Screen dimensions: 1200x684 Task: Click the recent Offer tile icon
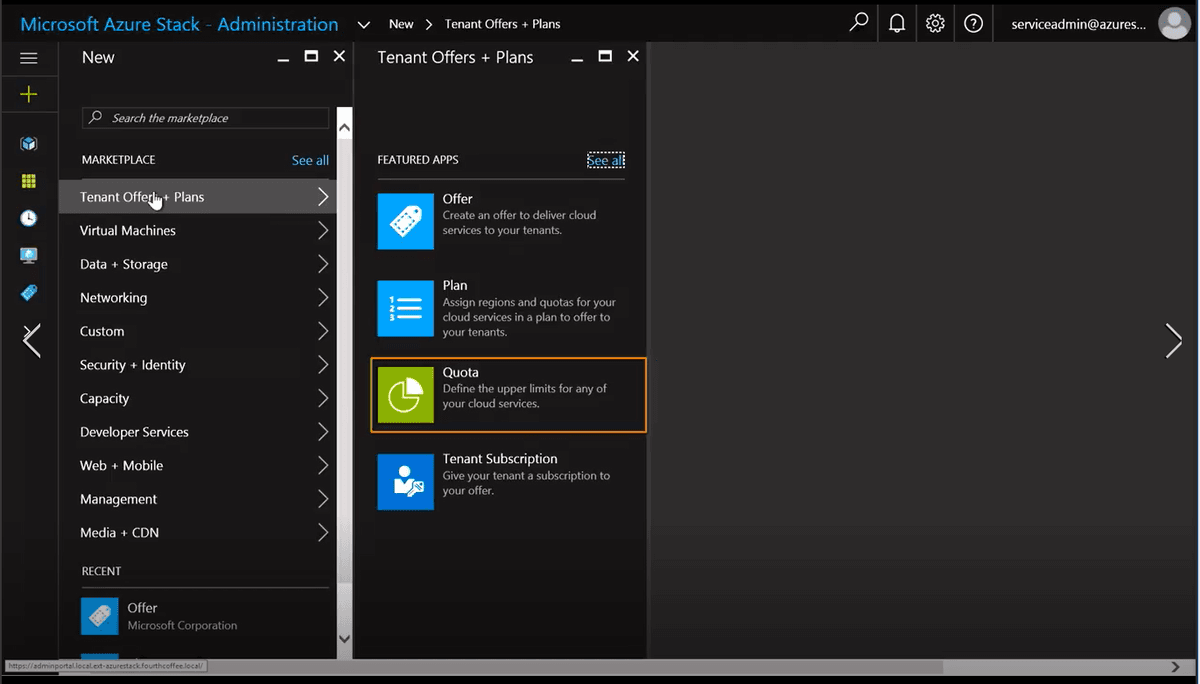tap(99, 616)
